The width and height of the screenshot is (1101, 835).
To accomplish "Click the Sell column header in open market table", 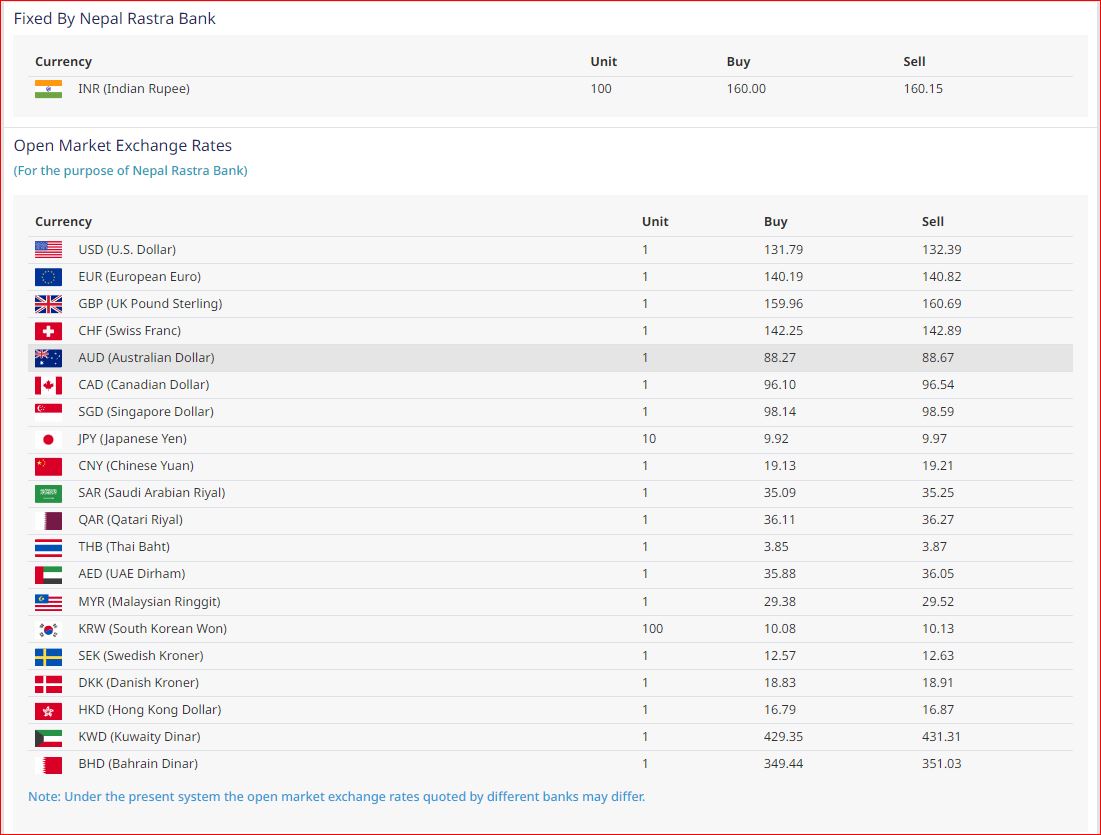I will tap(932, 222).
